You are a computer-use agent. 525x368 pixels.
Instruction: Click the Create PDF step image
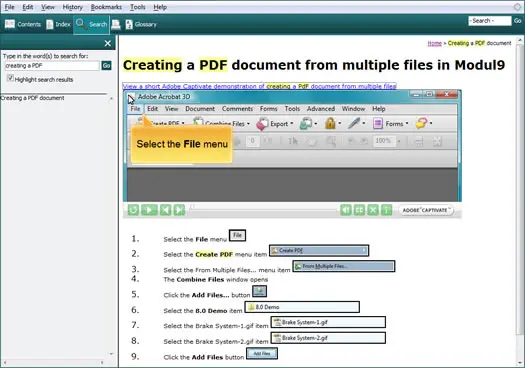point(319,250)
